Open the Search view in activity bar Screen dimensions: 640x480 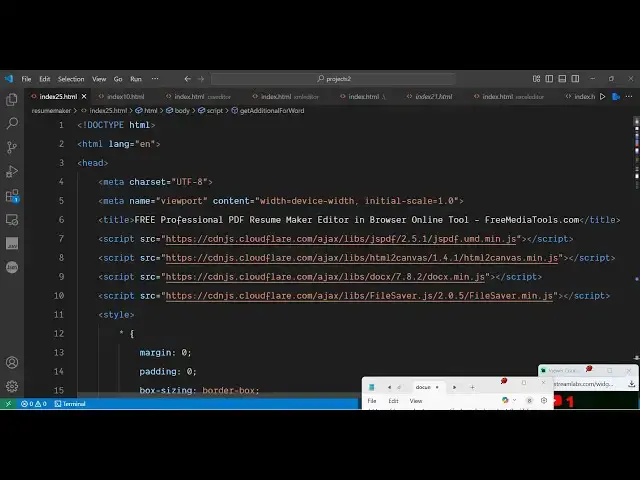coord(12,123)
